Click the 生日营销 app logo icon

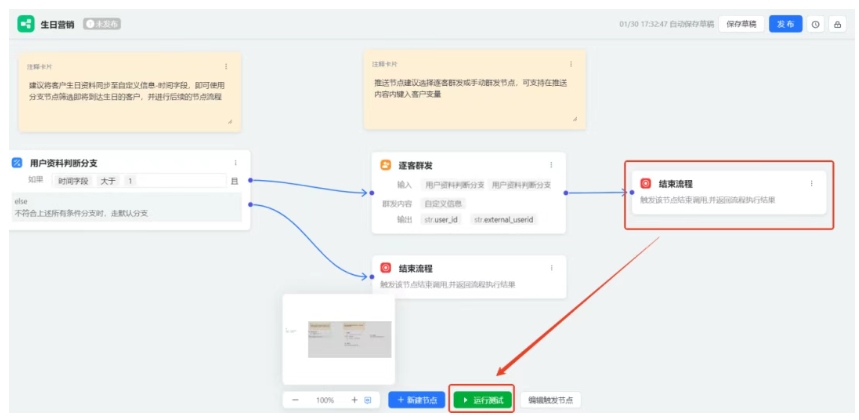coord(25,23)
